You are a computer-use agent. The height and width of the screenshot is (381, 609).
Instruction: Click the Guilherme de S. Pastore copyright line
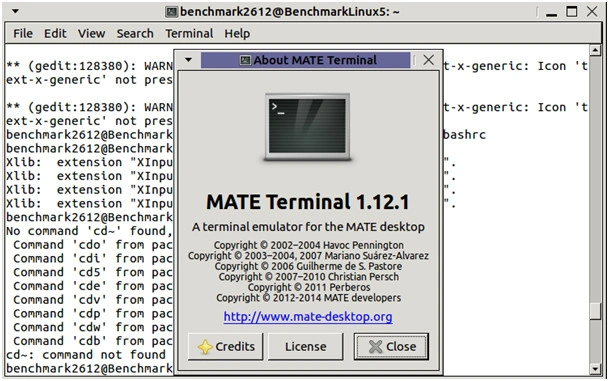[x=308, y=266]
